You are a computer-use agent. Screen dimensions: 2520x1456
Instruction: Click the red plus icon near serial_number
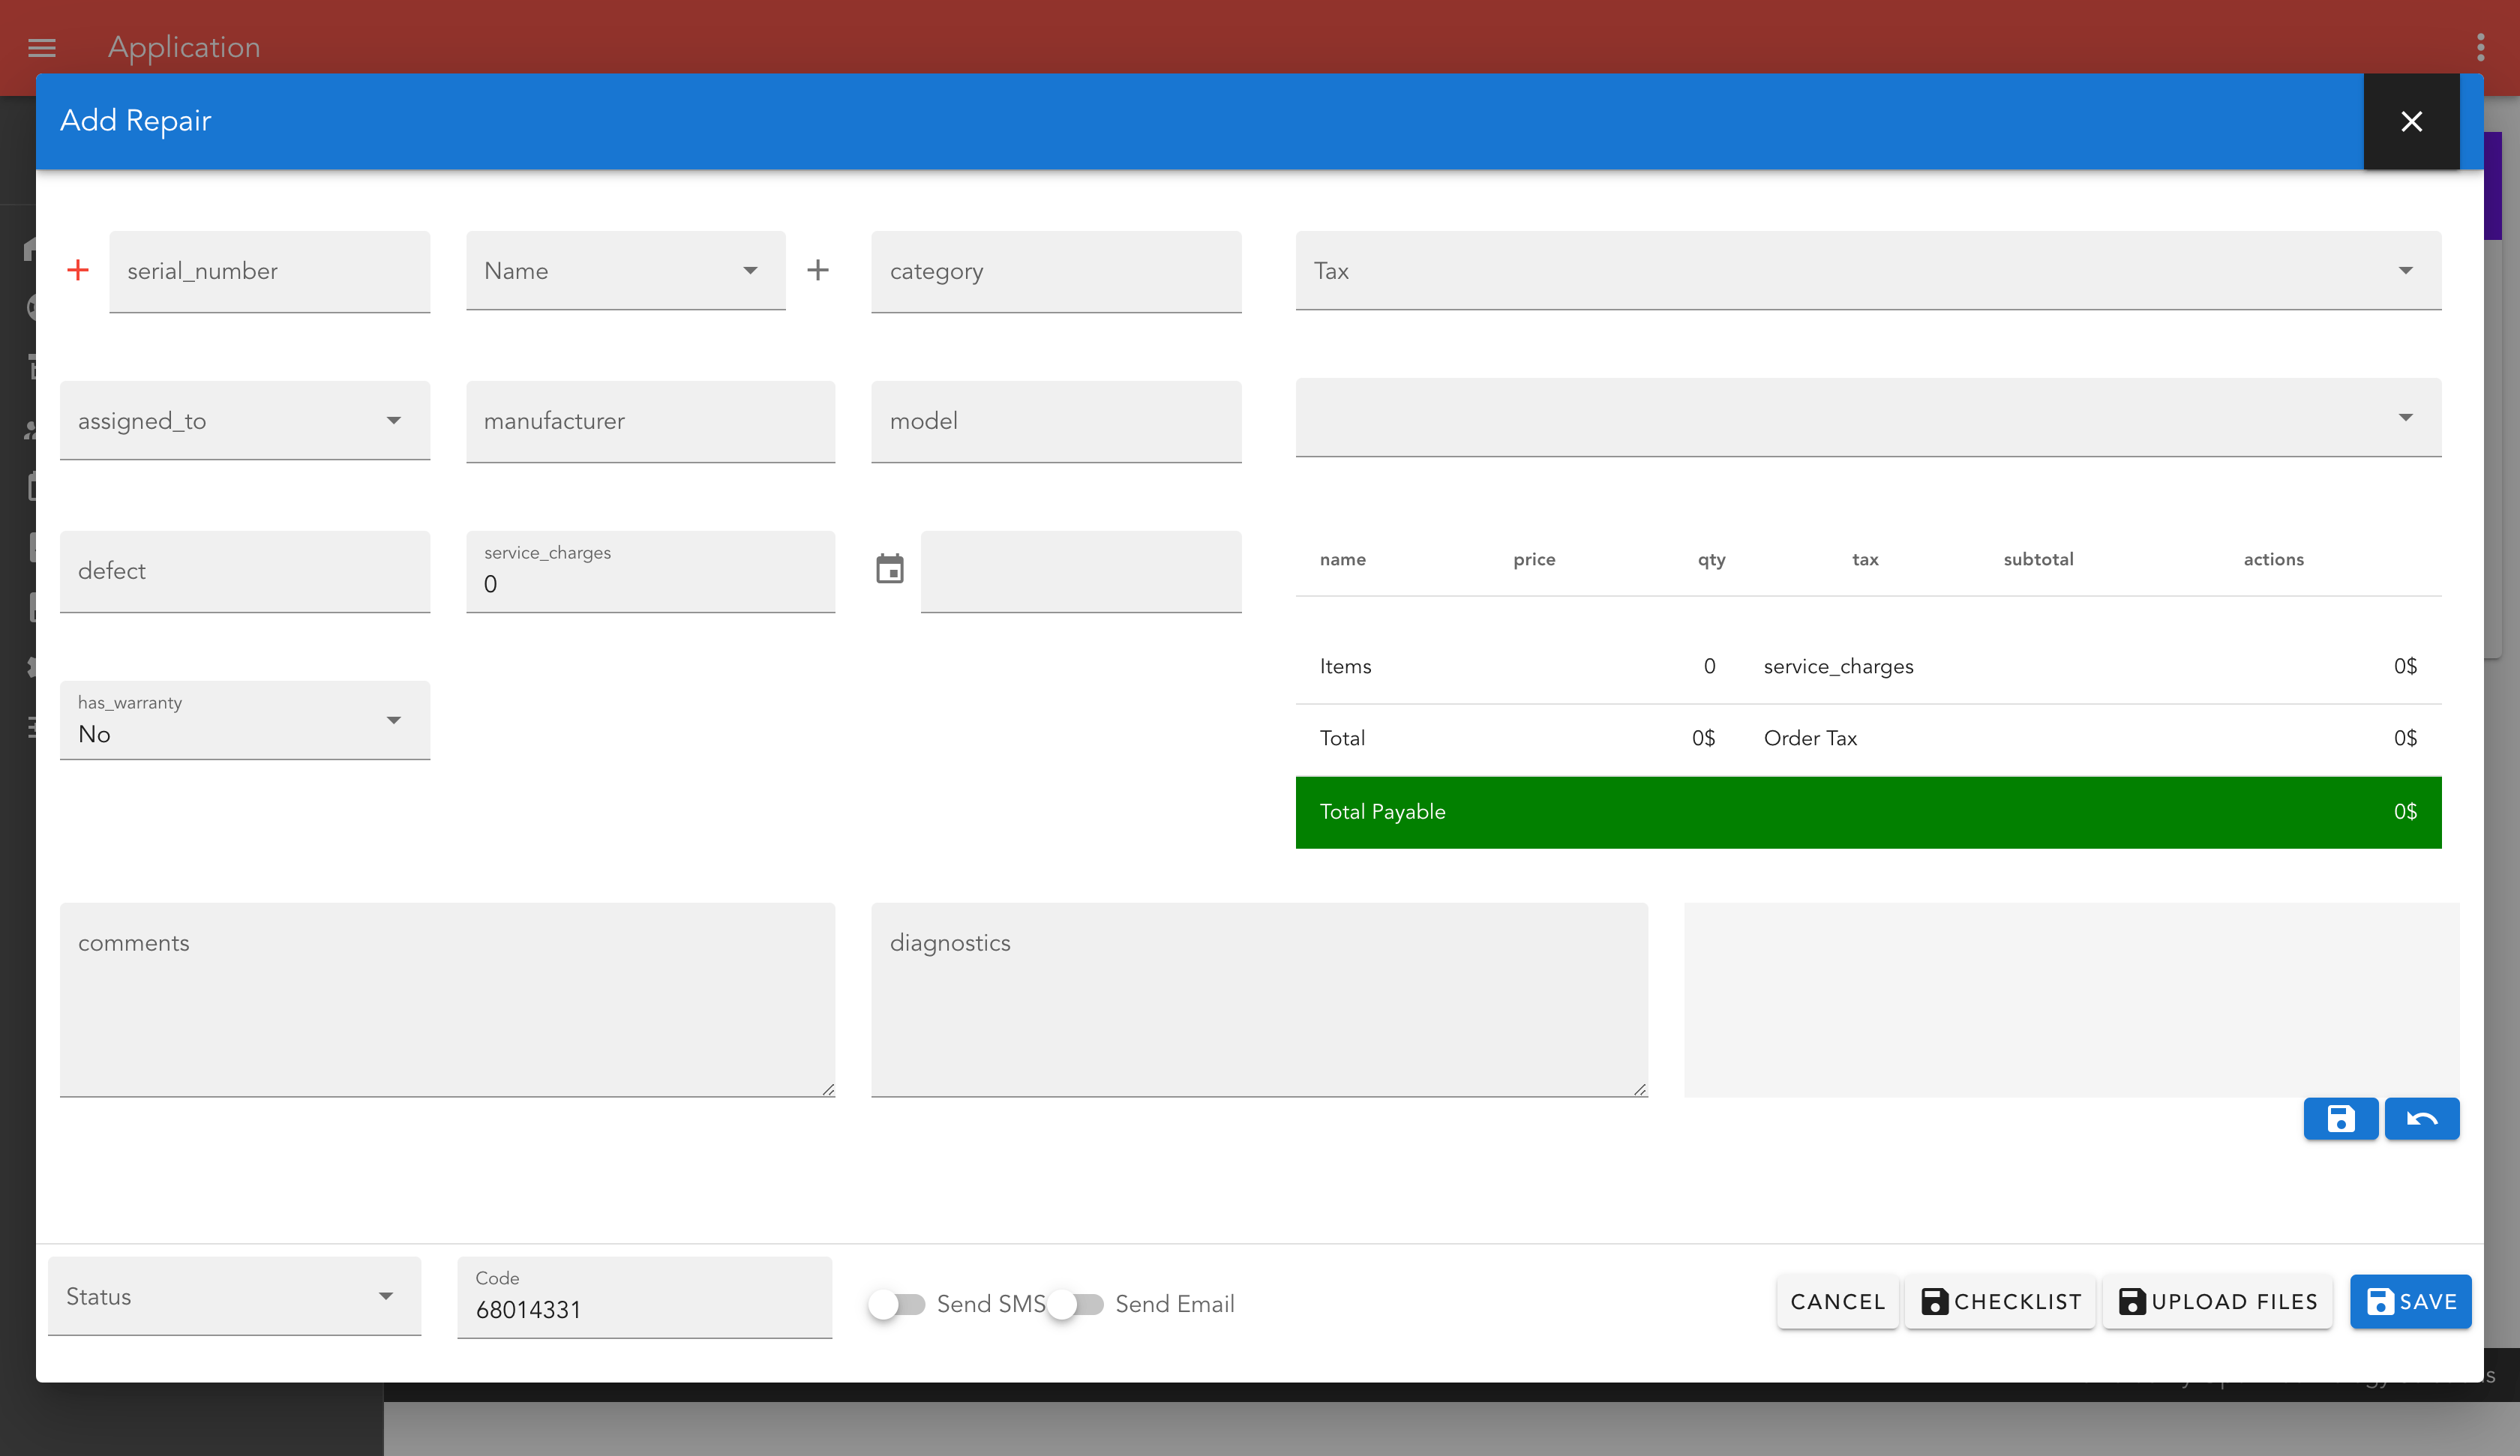coord(78,271)
